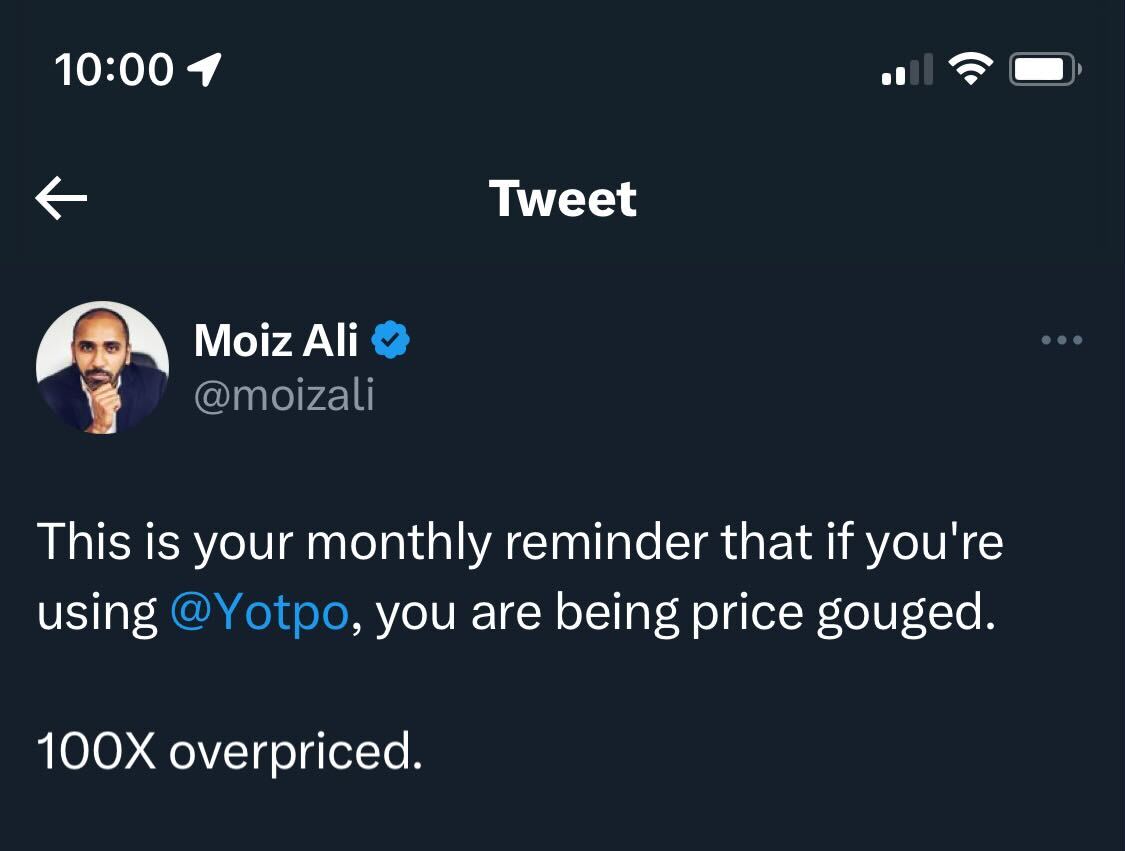Open the @Yotpo mention link
This screenshot has height=851, width=1125.
[259, 613]
